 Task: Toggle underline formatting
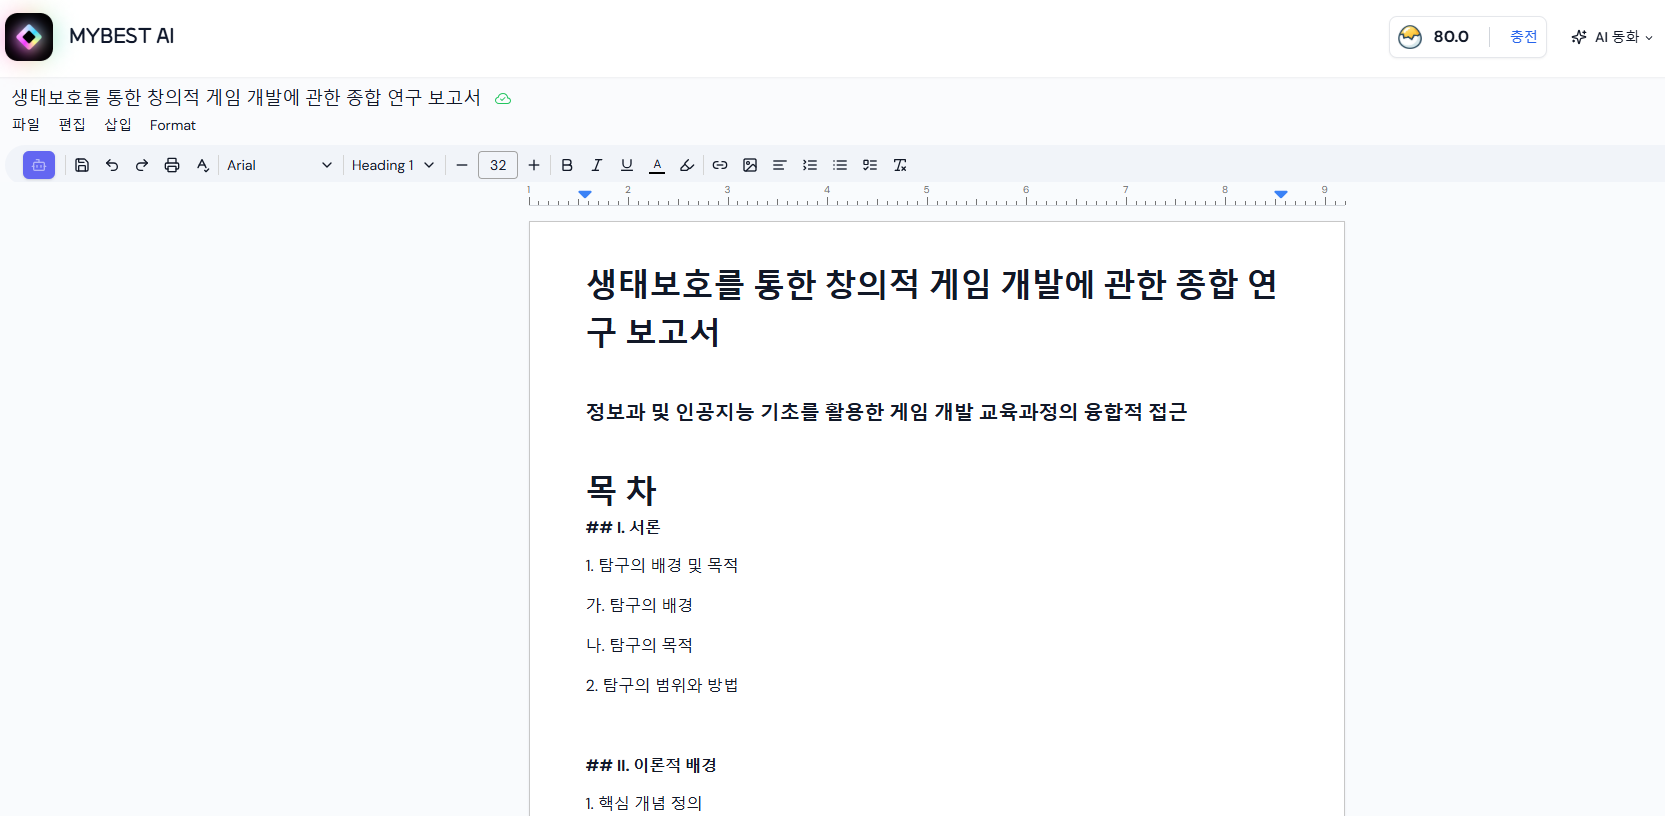(627, 165)
